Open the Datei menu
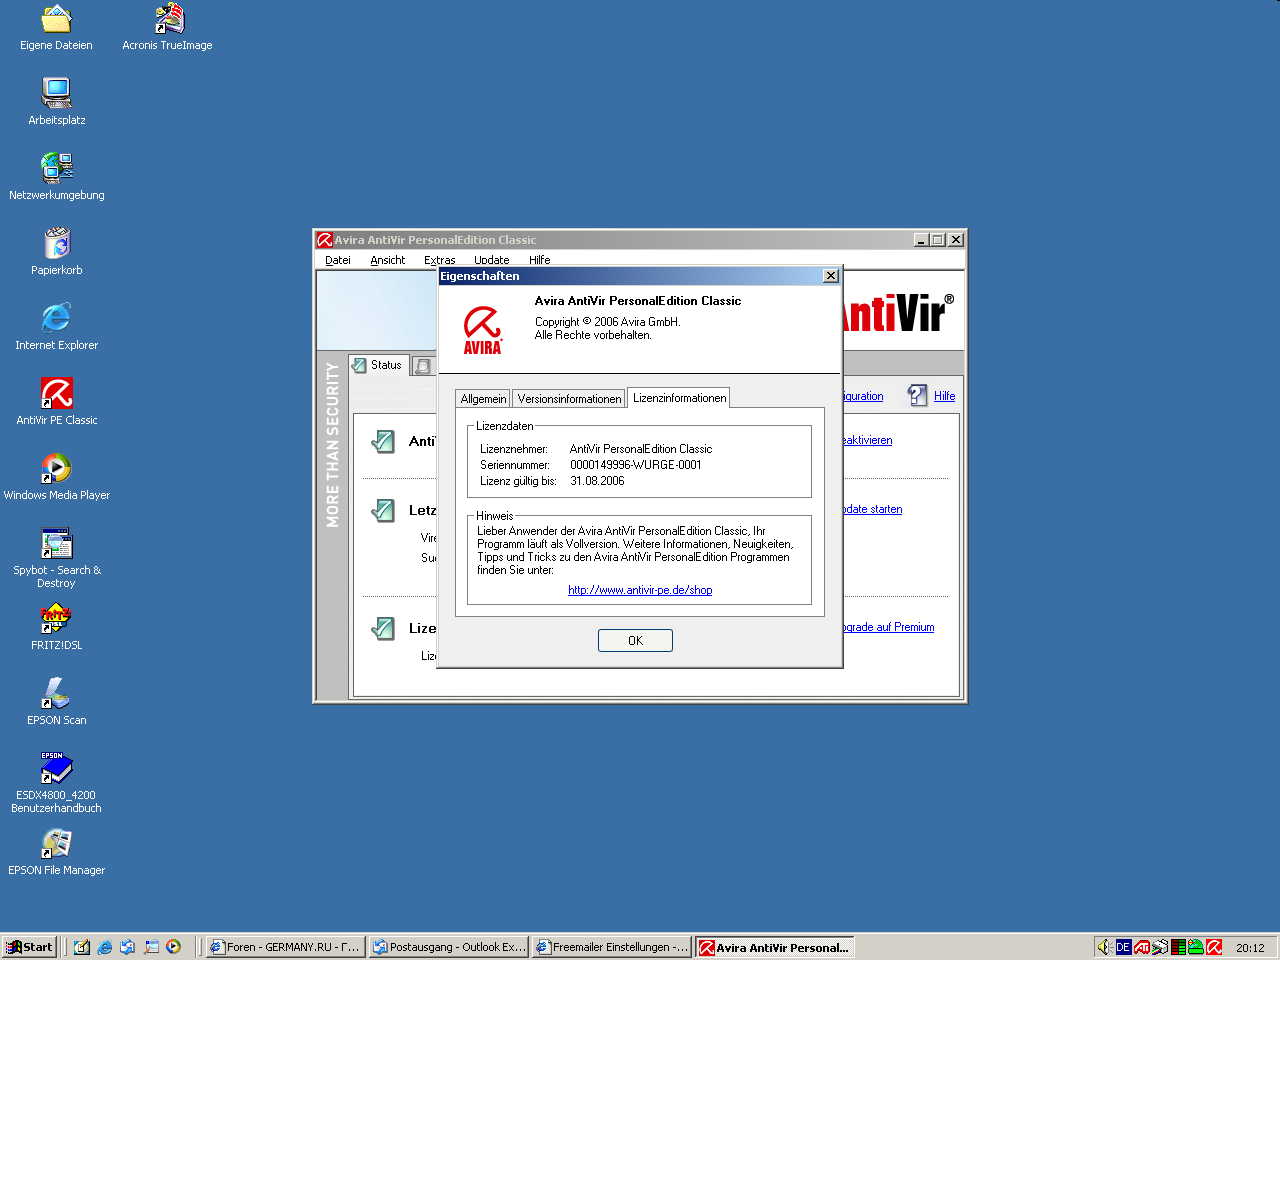The image size is (1280, 1200). tap(338, 260)
